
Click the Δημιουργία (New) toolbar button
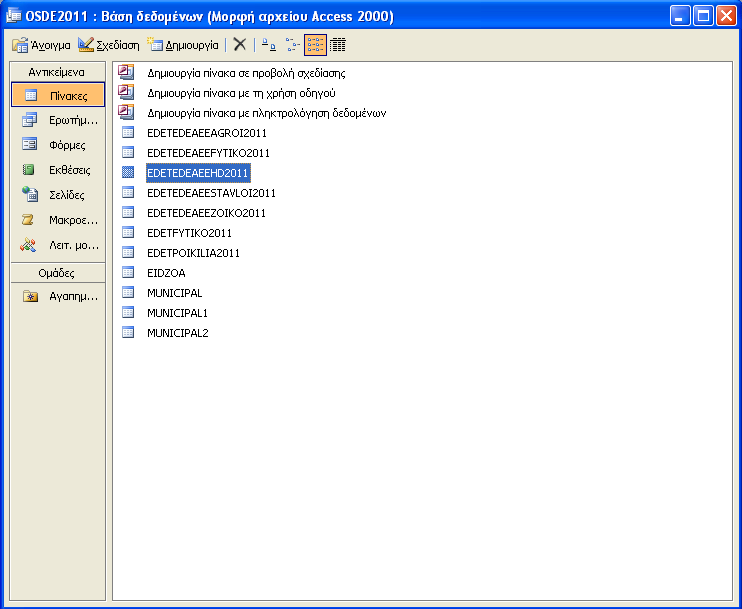(183, 45)
